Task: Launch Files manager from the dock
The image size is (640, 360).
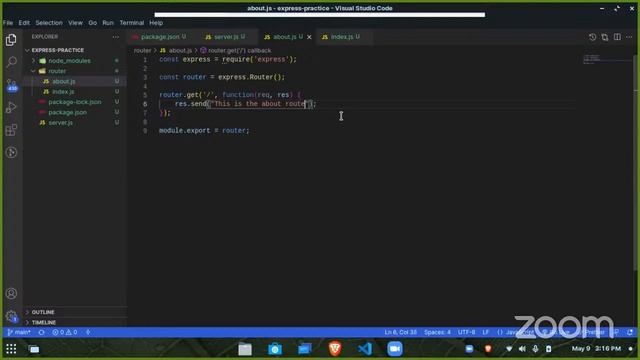Action: point(245,349)
